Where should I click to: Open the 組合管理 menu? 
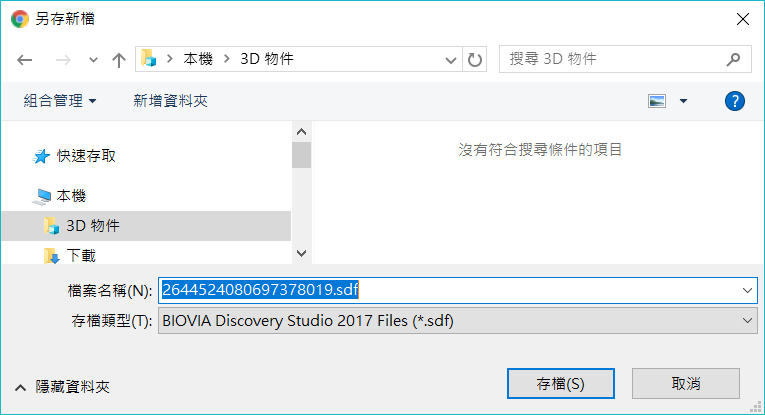point(60,101)
